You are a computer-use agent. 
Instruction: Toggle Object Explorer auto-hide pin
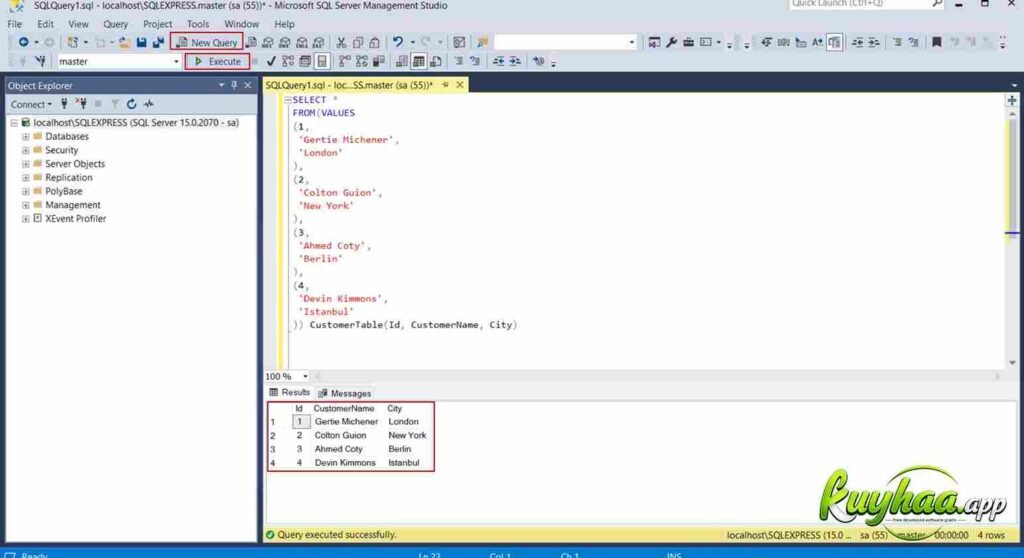point(234,86)
